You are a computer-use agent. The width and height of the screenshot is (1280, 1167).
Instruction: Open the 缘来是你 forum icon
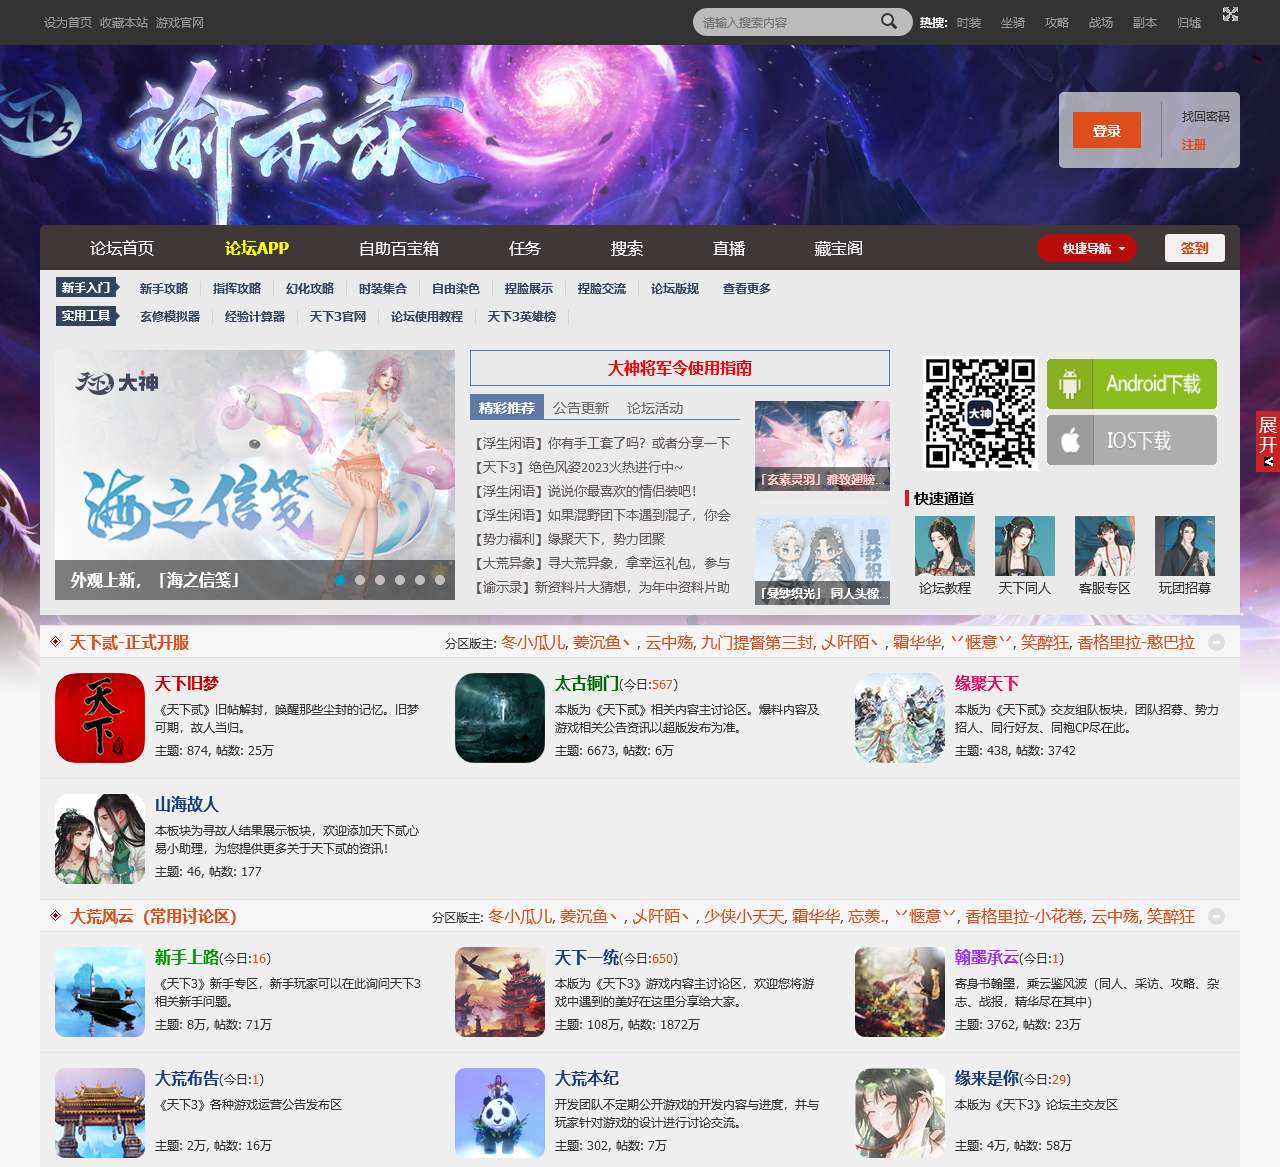[x=900, y=1113]
